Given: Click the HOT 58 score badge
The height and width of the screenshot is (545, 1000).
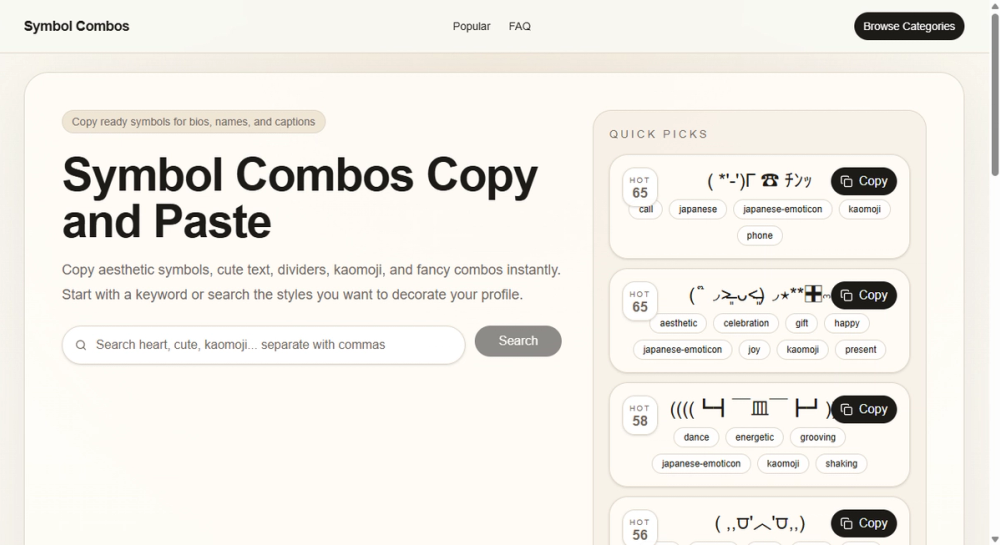Looking at the screenshot, I should [640, 415].
